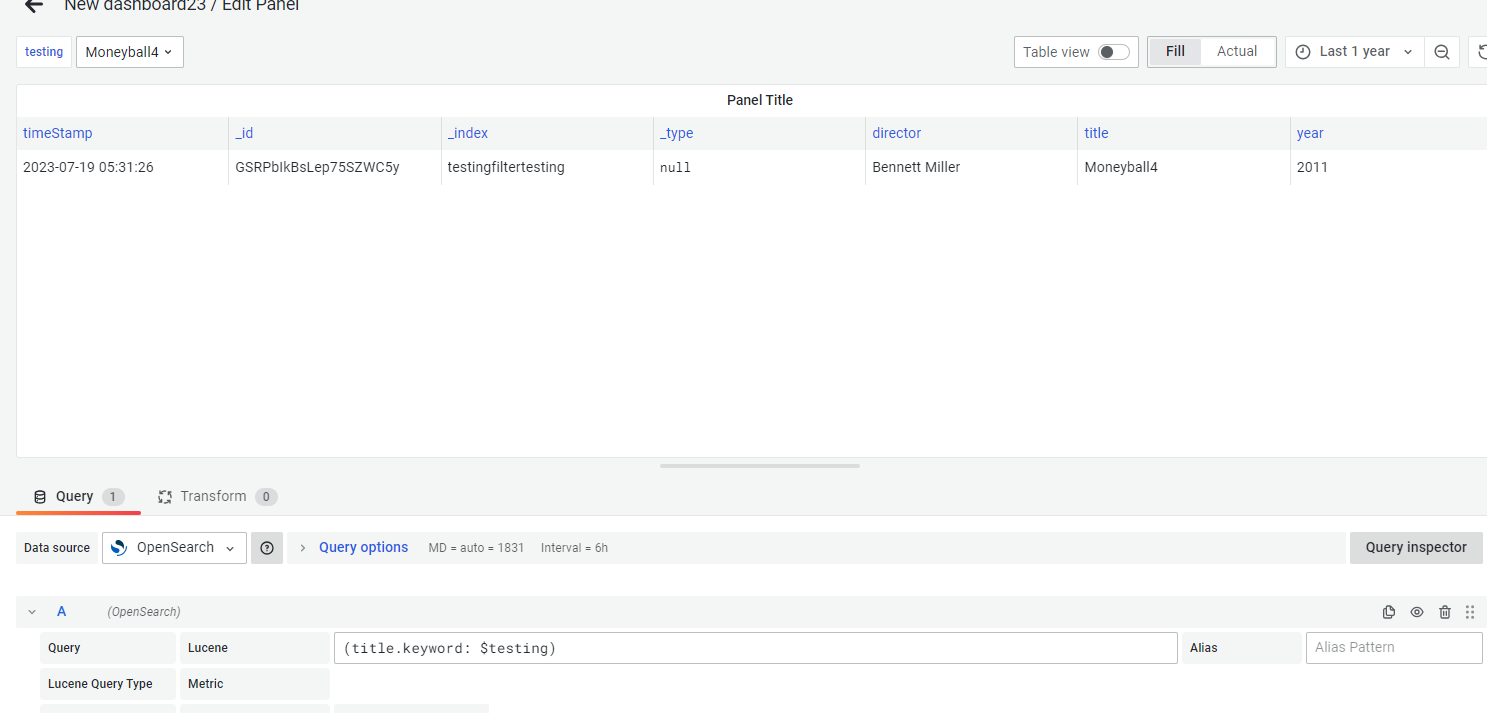The width and height of the screenshot is (1487, 713).
Task: Keep Fill mode selected for panel sizing
Action: tap(1174, 51)
